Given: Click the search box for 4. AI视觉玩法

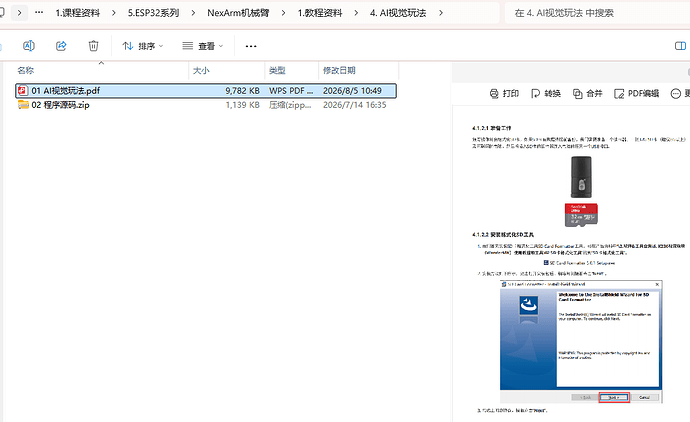Looking at the screenshot, I should point(597,13).
